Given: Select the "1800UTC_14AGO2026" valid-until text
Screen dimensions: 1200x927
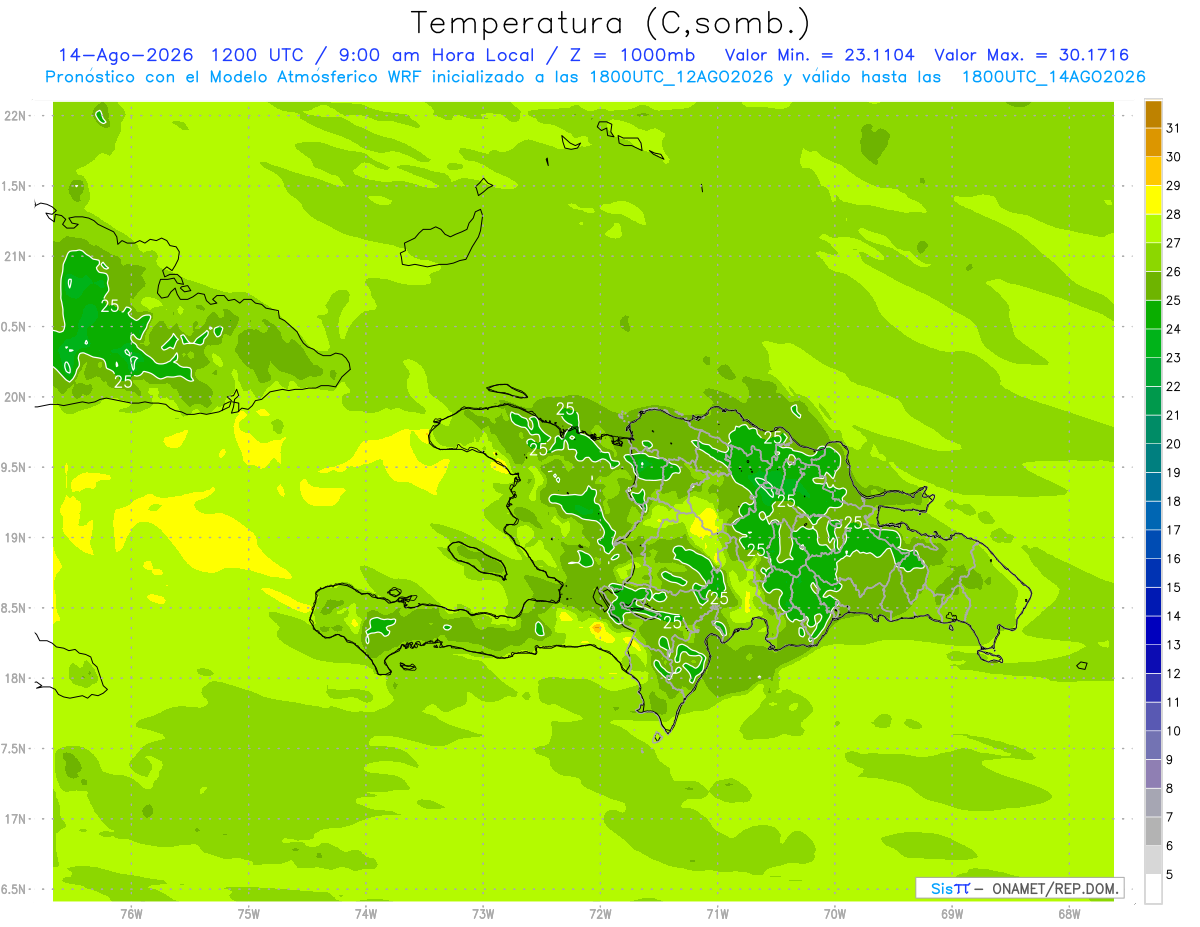Looking at the screenshot, I should [1053, 77].
